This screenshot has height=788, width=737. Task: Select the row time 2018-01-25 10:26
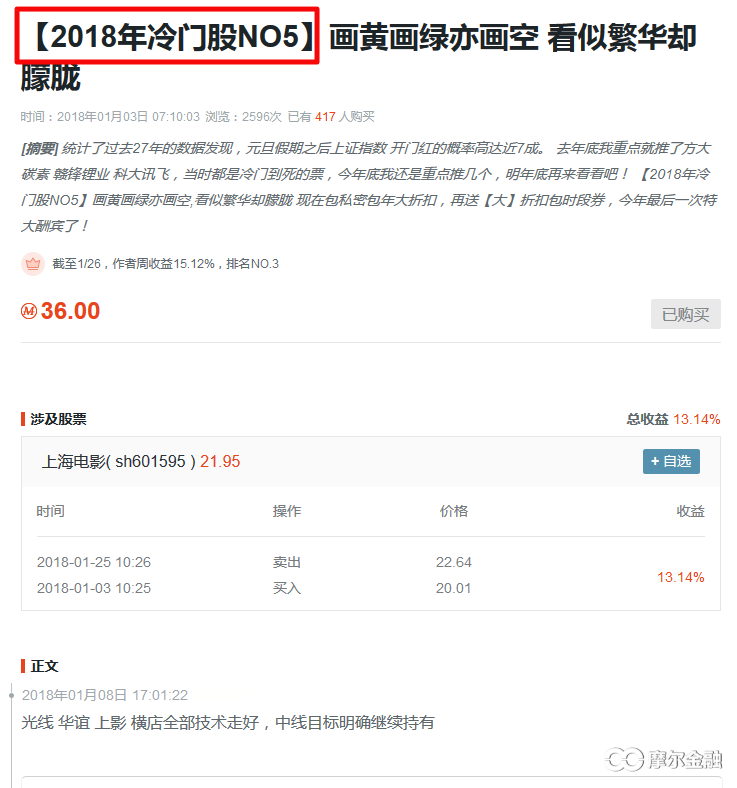point(94,562)
